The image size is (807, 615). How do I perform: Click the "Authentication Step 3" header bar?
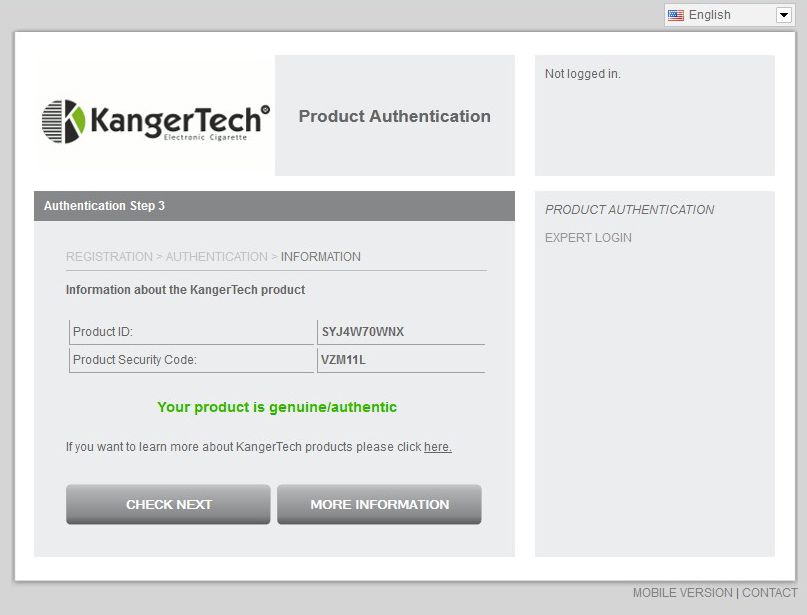(x=274, y=206)
